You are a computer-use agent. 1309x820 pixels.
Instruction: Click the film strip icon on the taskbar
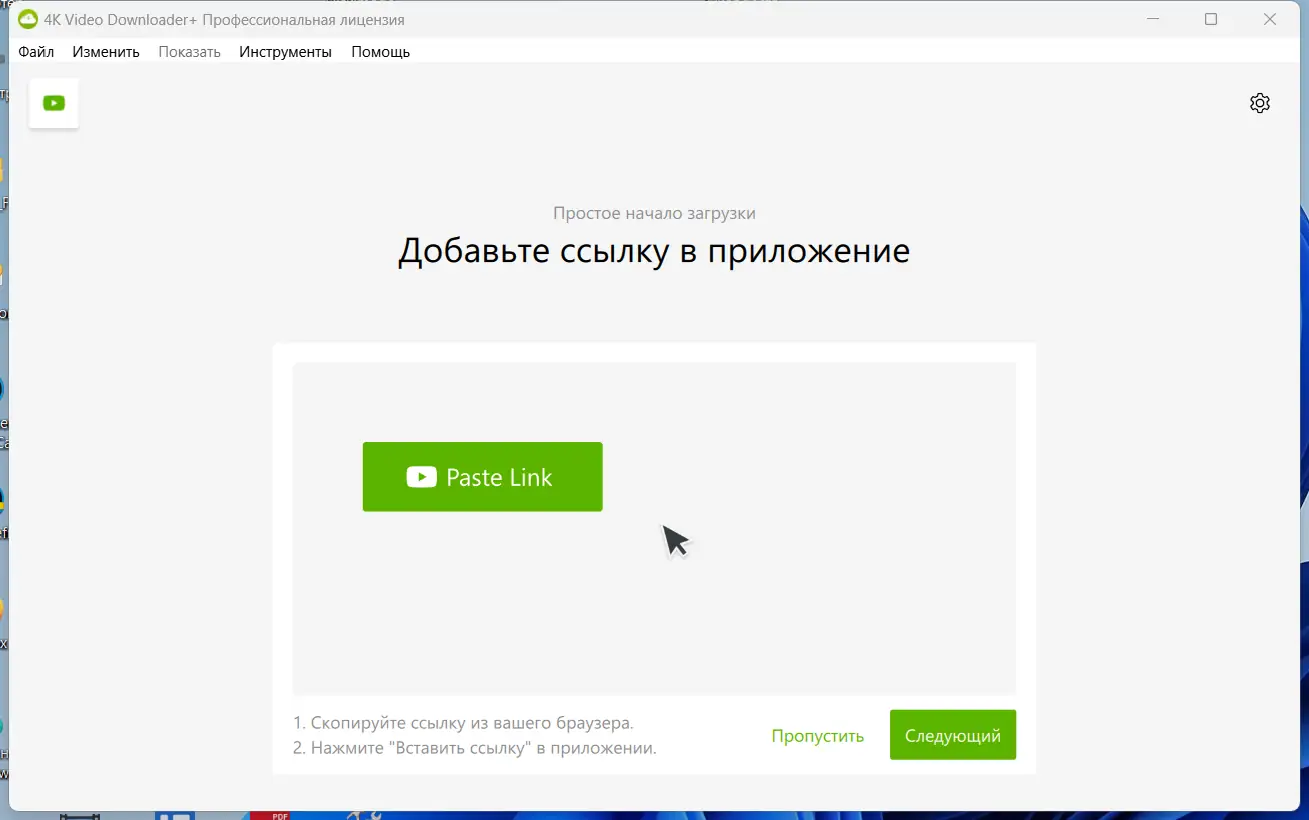(x=80, y=815)
